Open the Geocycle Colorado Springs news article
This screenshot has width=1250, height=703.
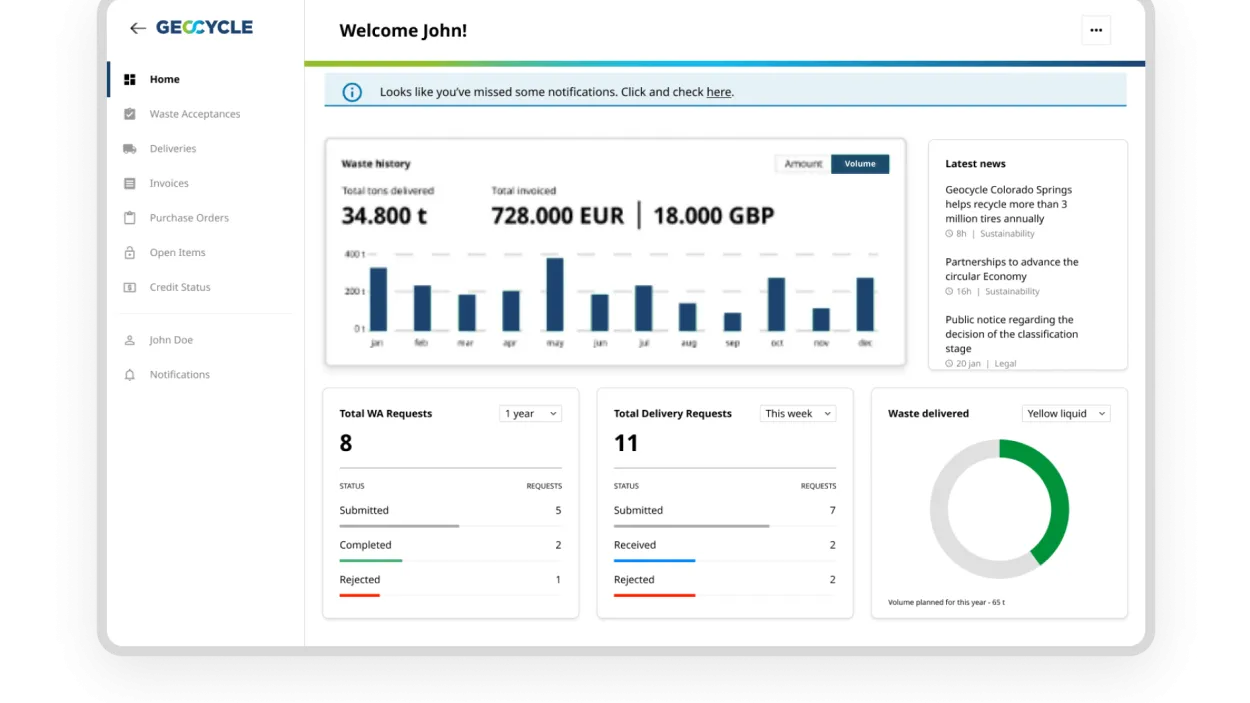1008,202
